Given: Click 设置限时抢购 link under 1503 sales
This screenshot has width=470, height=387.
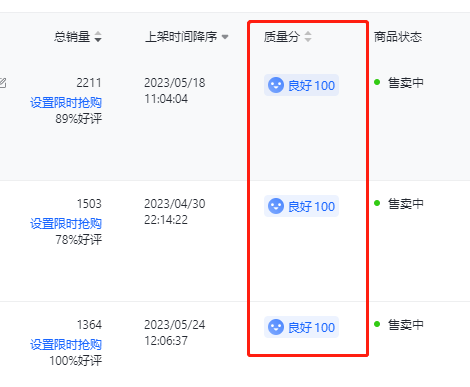Looking at the screenshot, I should click(x=66, y=223).
